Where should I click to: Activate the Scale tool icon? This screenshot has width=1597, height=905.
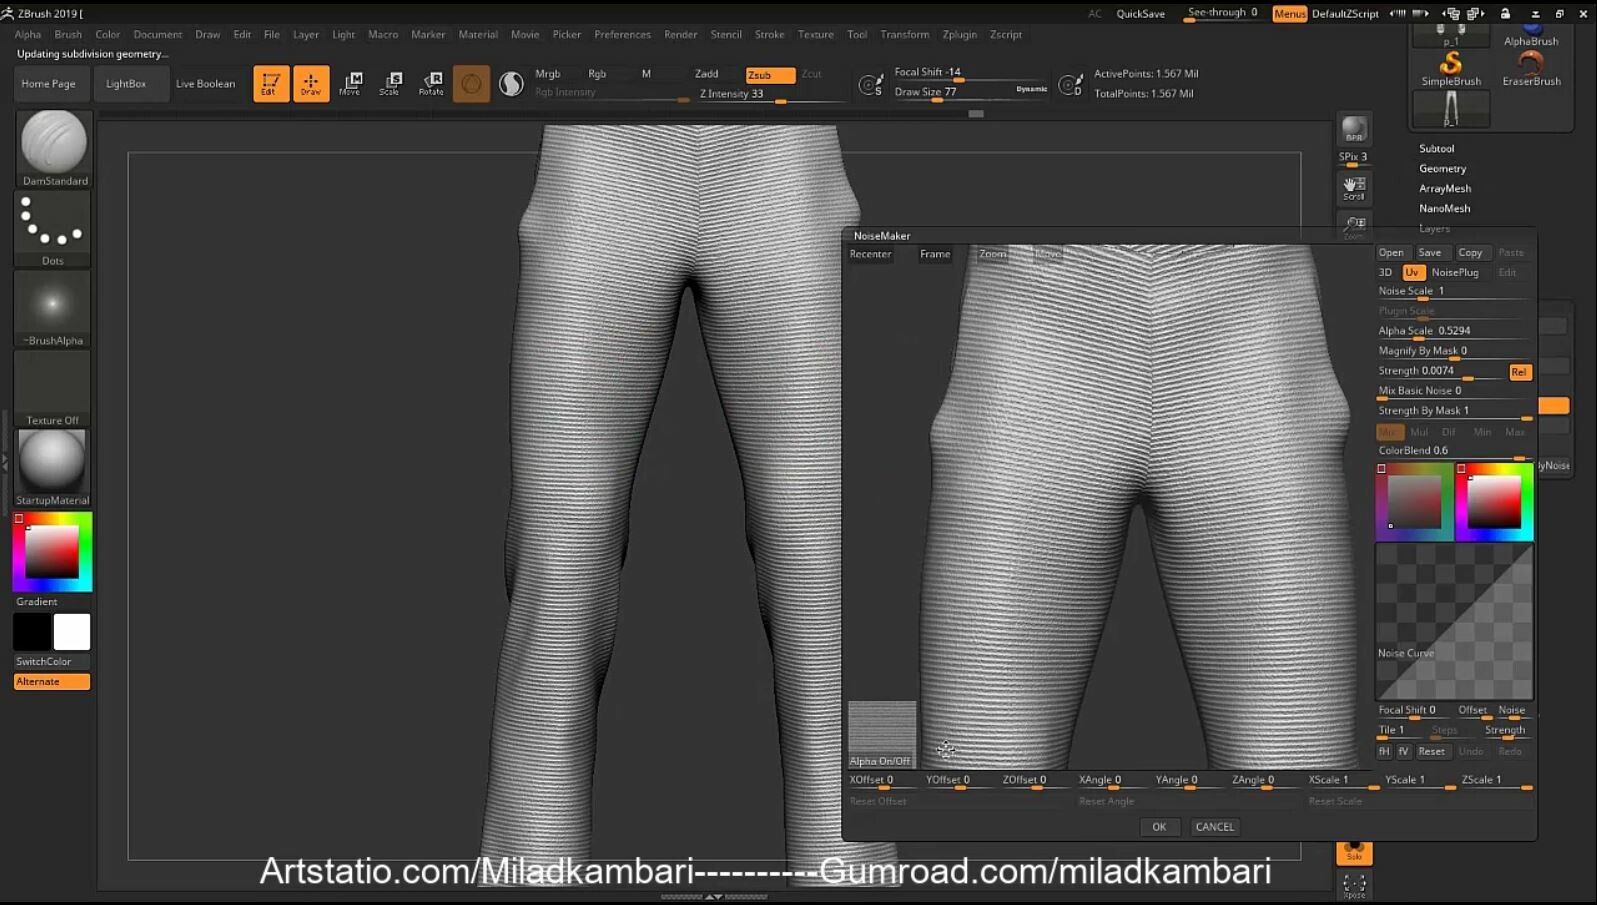click(x=391, y=84)
